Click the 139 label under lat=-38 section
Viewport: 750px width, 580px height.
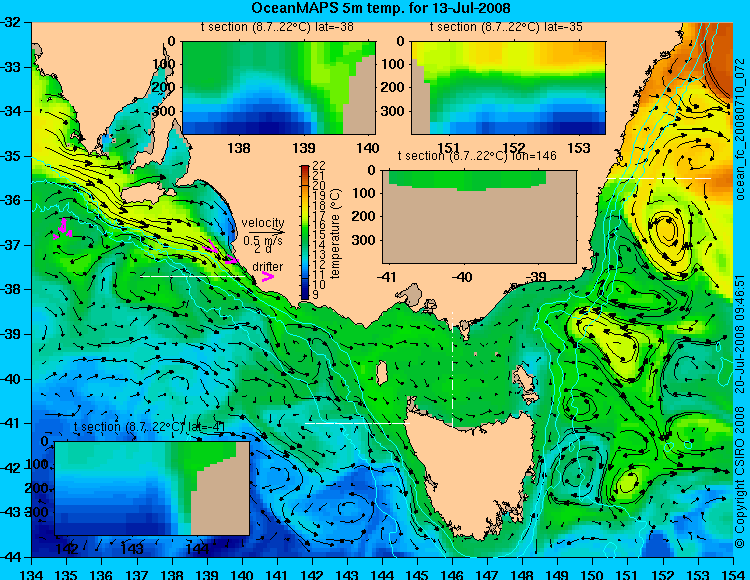(304, 148)
